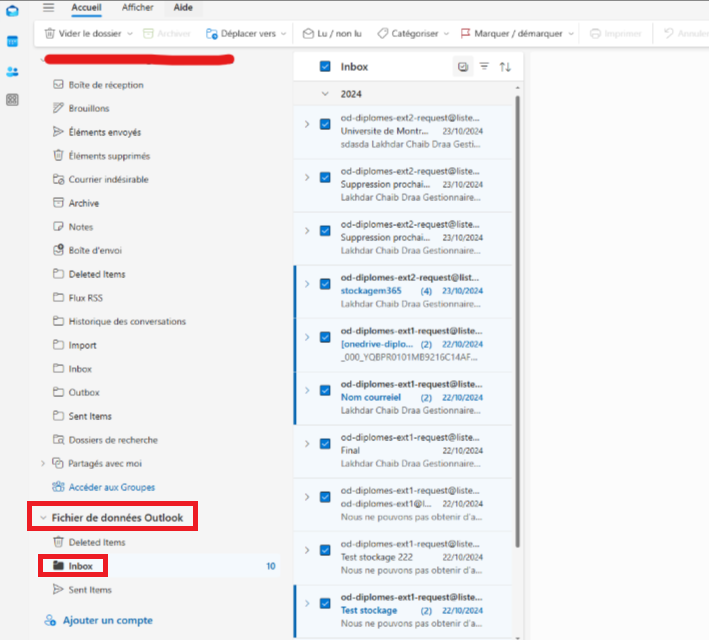The height and width of the screenshot is (640, 709).
Task: Open the Calendar icon in left rail
Action: (12, 42)
